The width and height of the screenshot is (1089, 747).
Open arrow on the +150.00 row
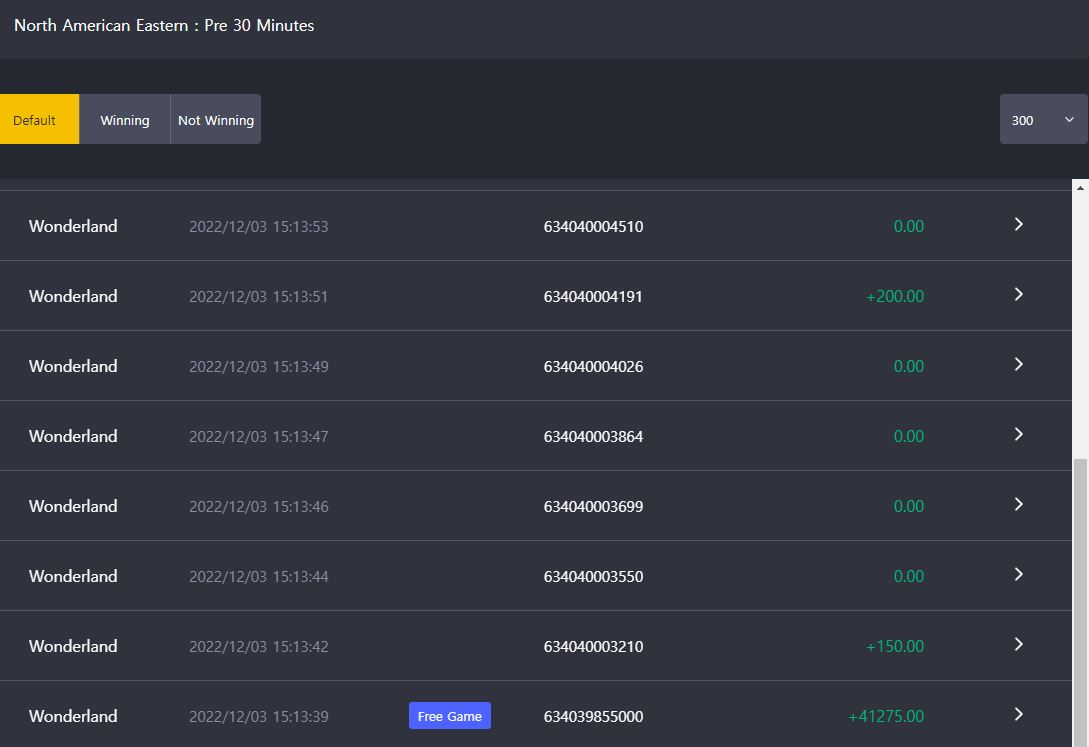coord(1018,645)
